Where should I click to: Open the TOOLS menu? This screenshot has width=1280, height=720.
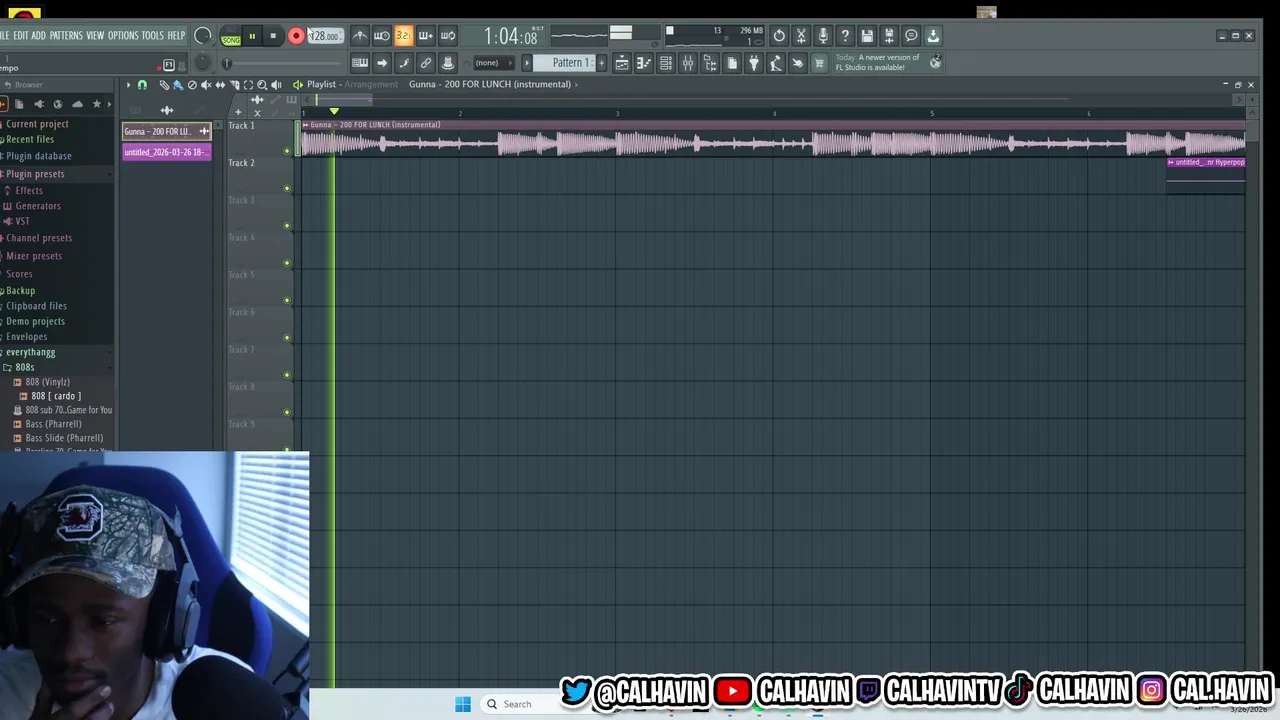(x=152, y=36)
